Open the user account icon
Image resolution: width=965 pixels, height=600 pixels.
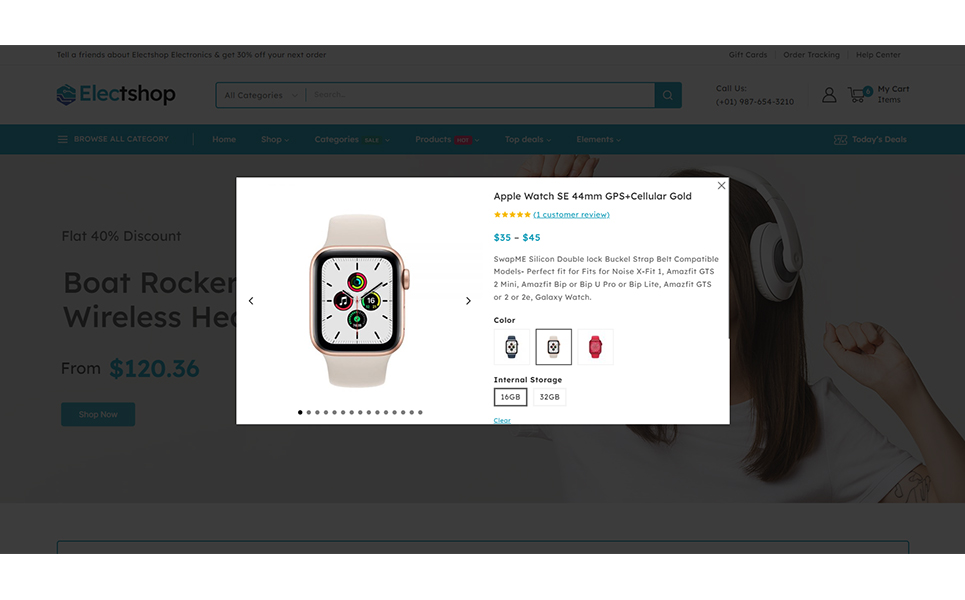coord(829,95)
